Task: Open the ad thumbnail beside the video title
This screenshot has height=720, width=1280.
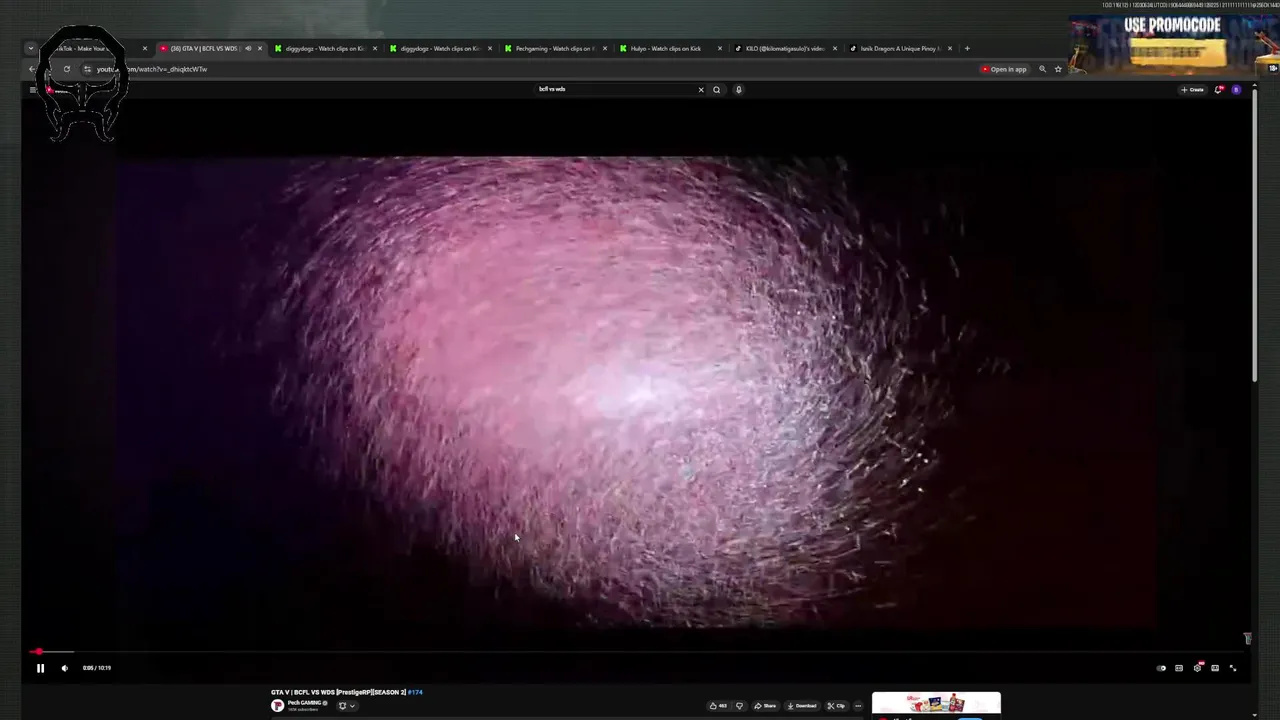Action: [x=936, y=705]
